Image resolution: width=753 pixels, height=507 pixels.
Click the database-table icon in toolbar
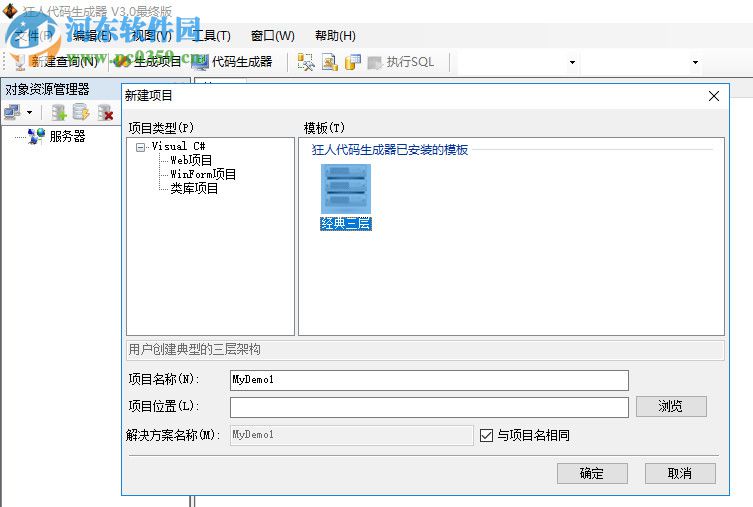coord(352,62)
